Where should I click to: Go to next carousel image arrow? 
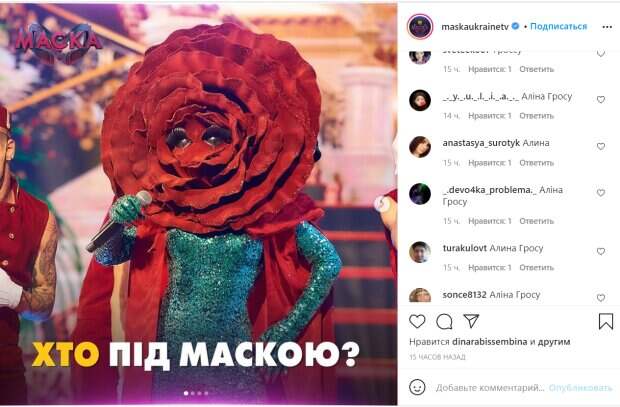click(381, 204)
